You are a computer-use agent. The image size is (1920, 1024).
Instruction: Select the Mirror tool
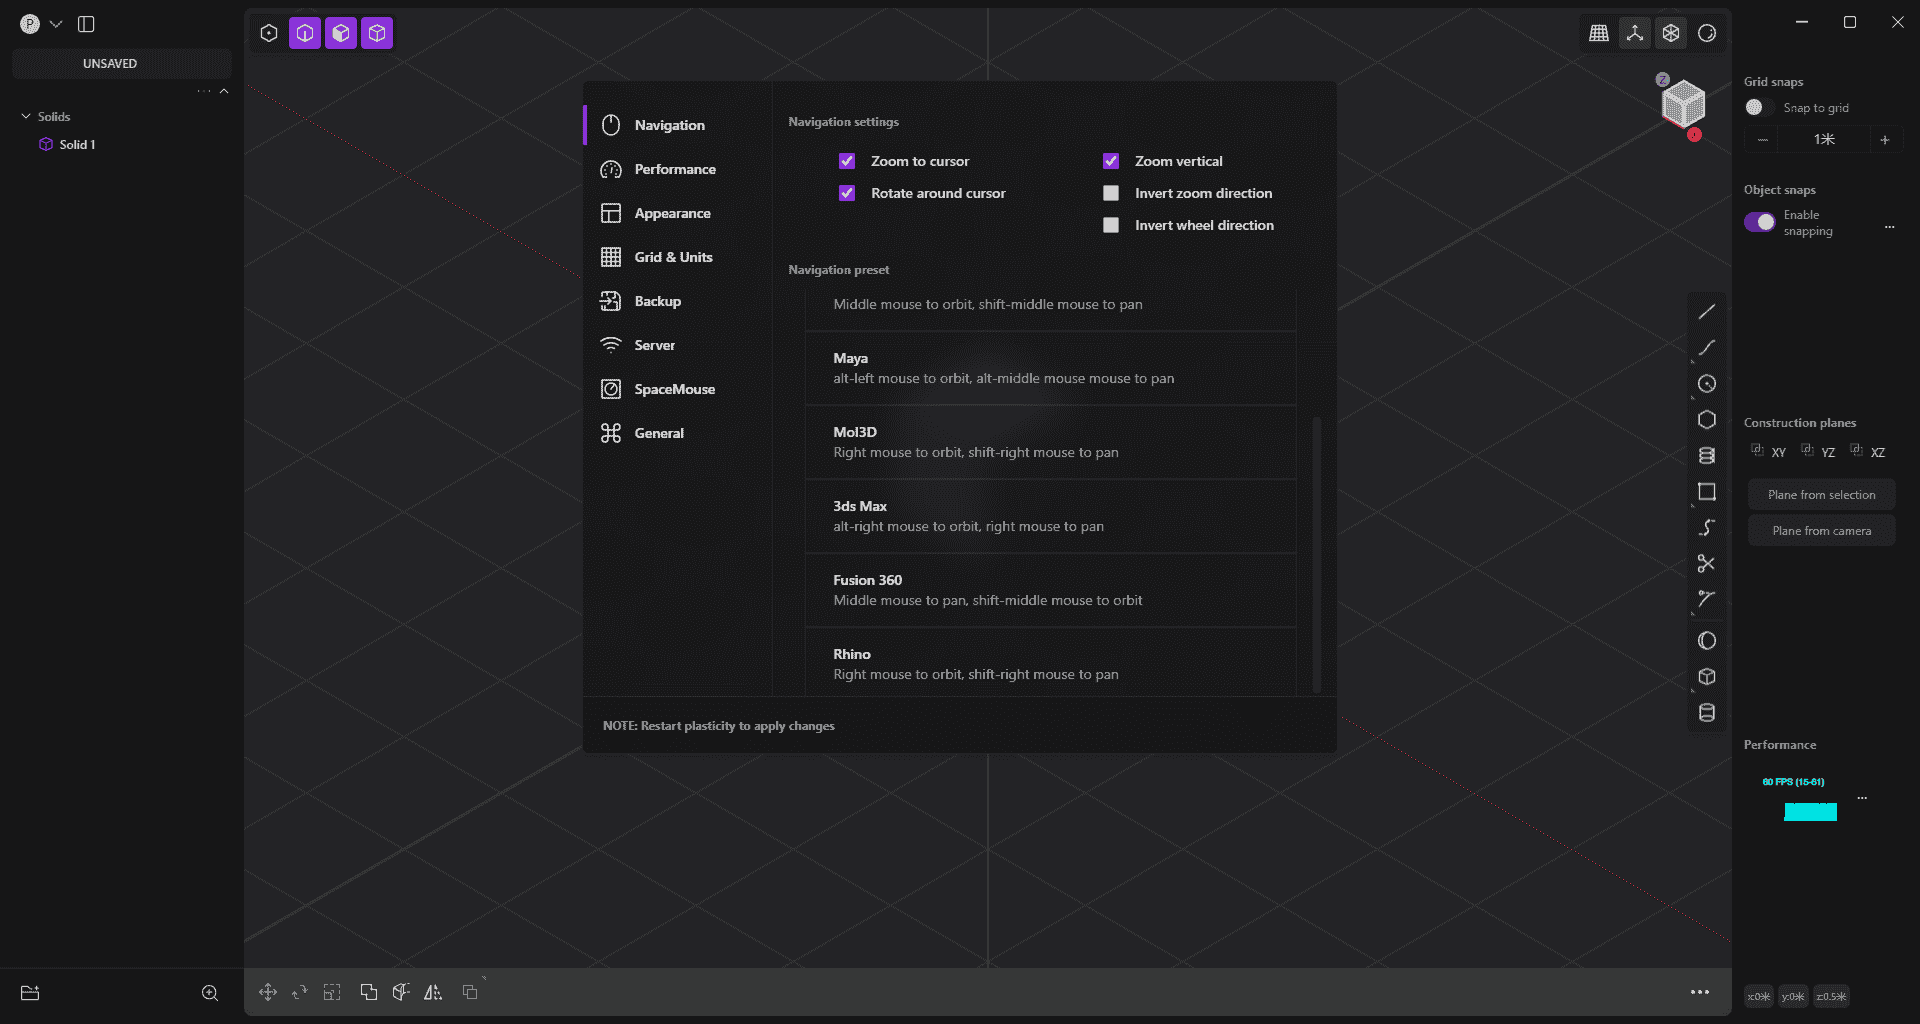(433, 992)
